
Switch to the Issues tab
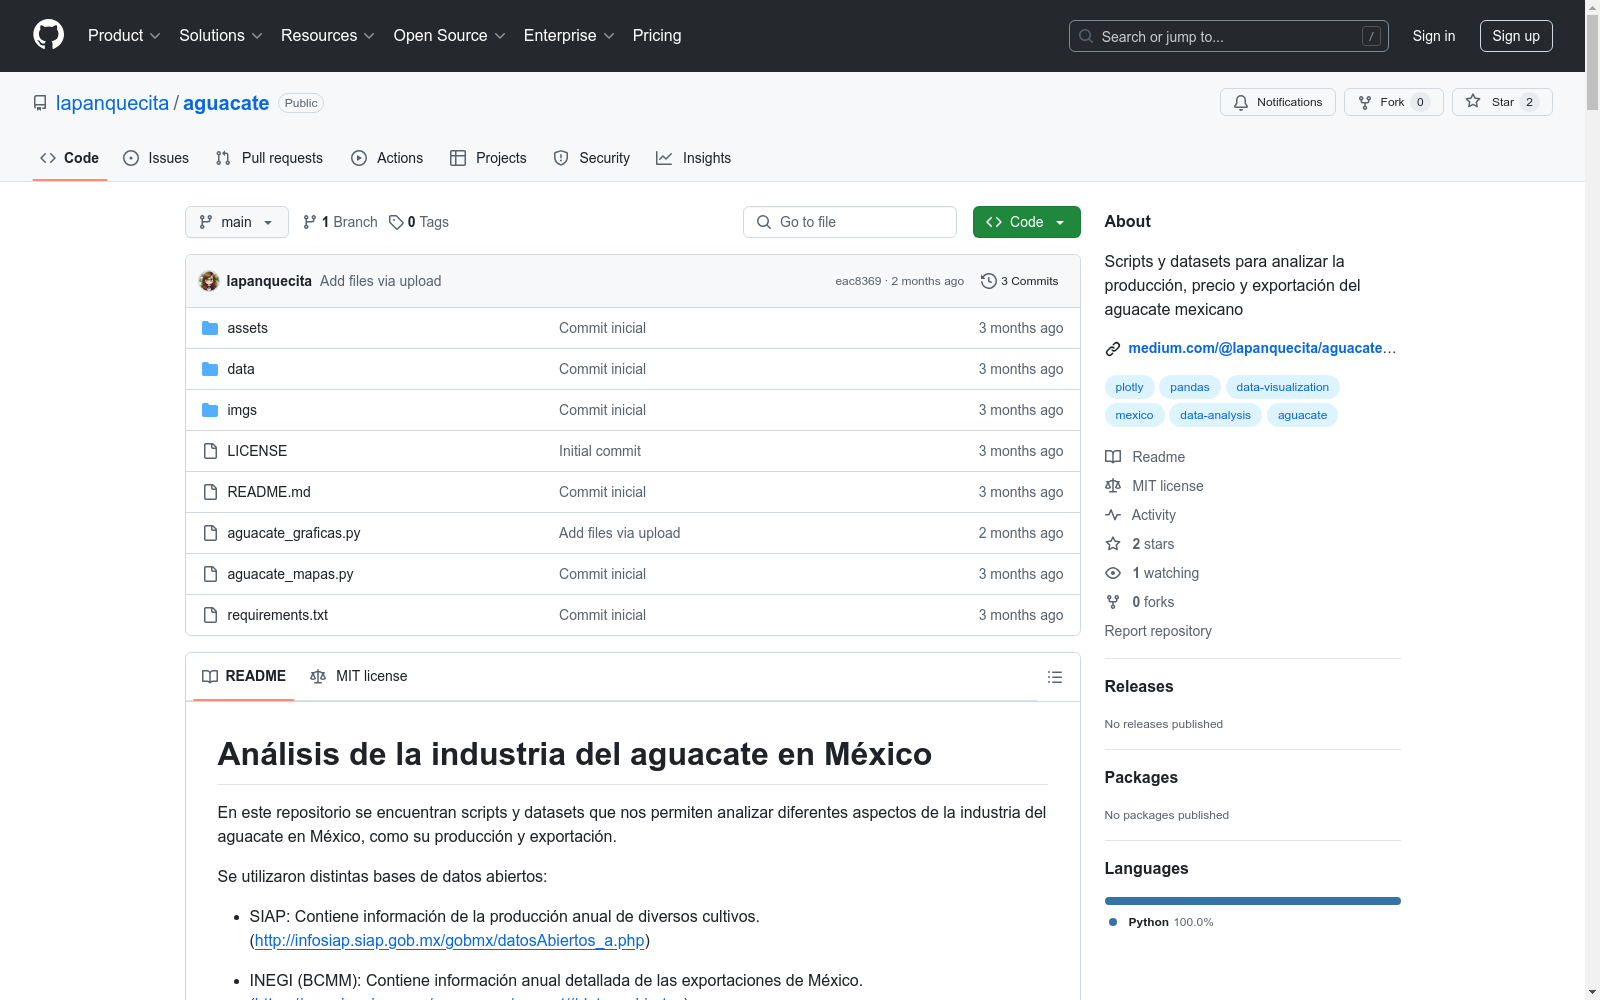(x=156, y=158)
